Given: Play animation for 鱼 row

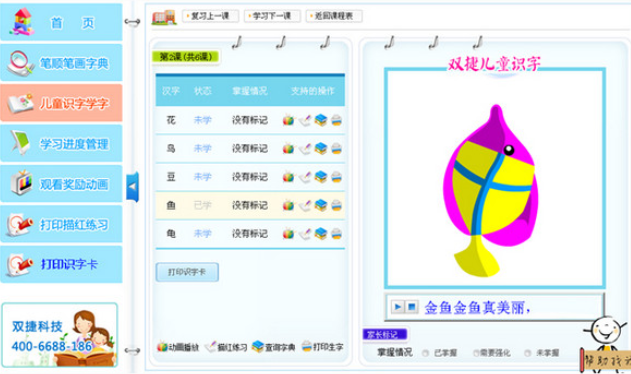Looking at the screenshot, I should tap(288, 205).
